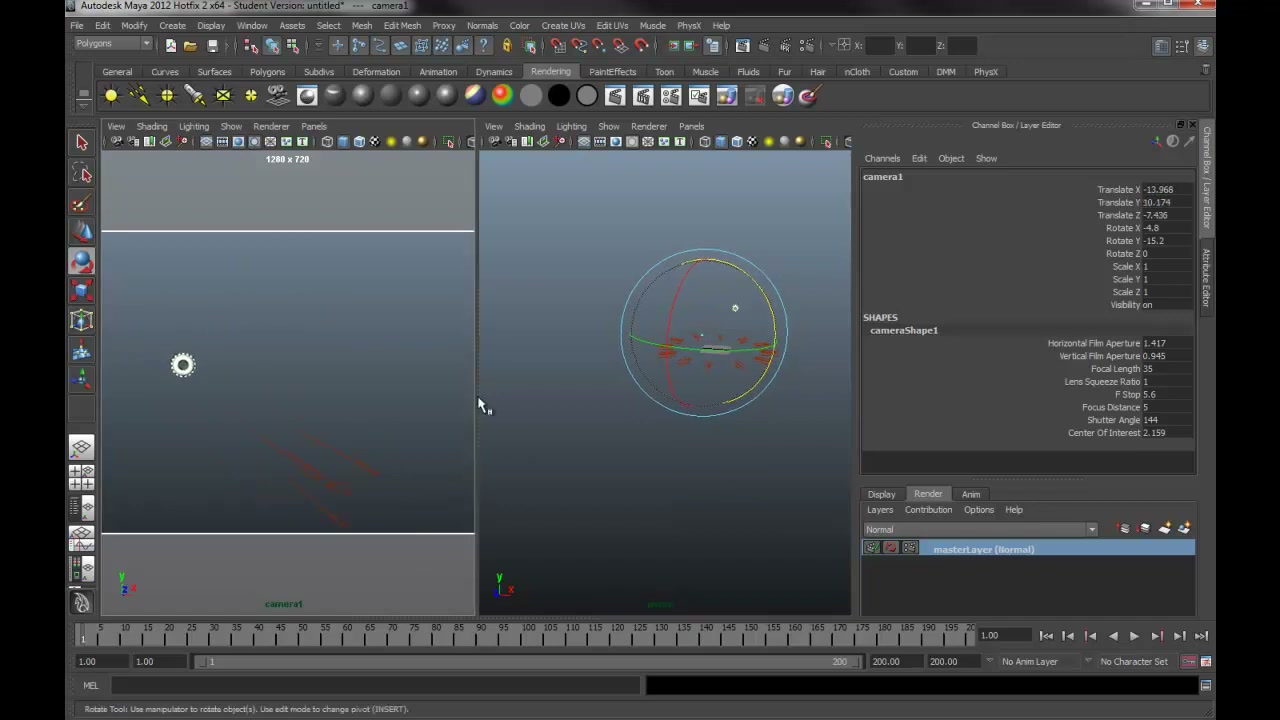Screen dimensions: 1280x720
Task: Create a spot light from the shelf
Action: 195,96
